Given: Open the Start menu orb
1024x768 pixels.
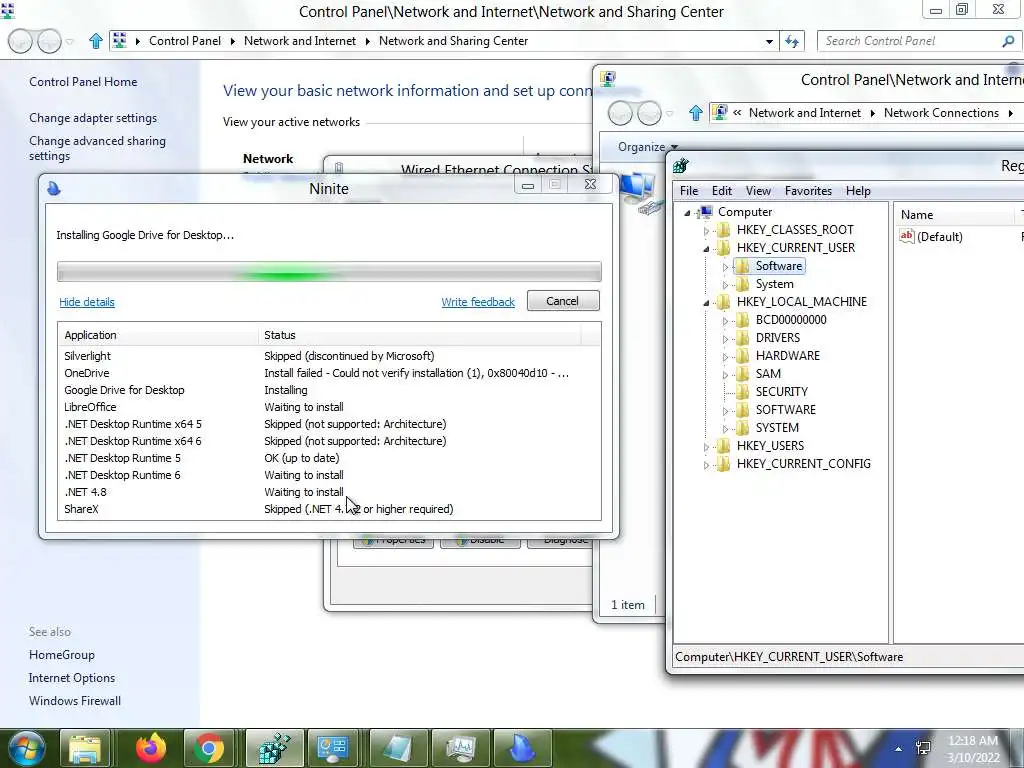Looking at the screenshot, I should pyautogui.click(x=27, y=748).
